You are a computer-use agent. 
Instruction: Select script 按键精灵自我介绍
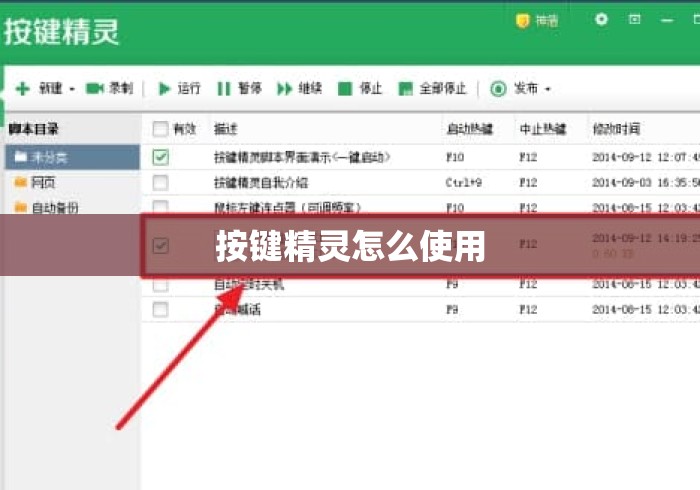pos(261,183)
